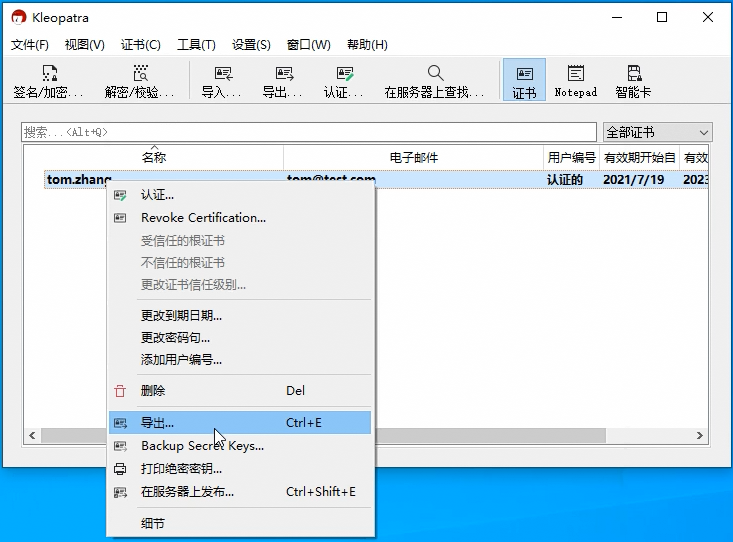This screenshot has width=733, height=542.
Task: Click the 导出 export toolbar icon
Action: [x=282, y=81]
